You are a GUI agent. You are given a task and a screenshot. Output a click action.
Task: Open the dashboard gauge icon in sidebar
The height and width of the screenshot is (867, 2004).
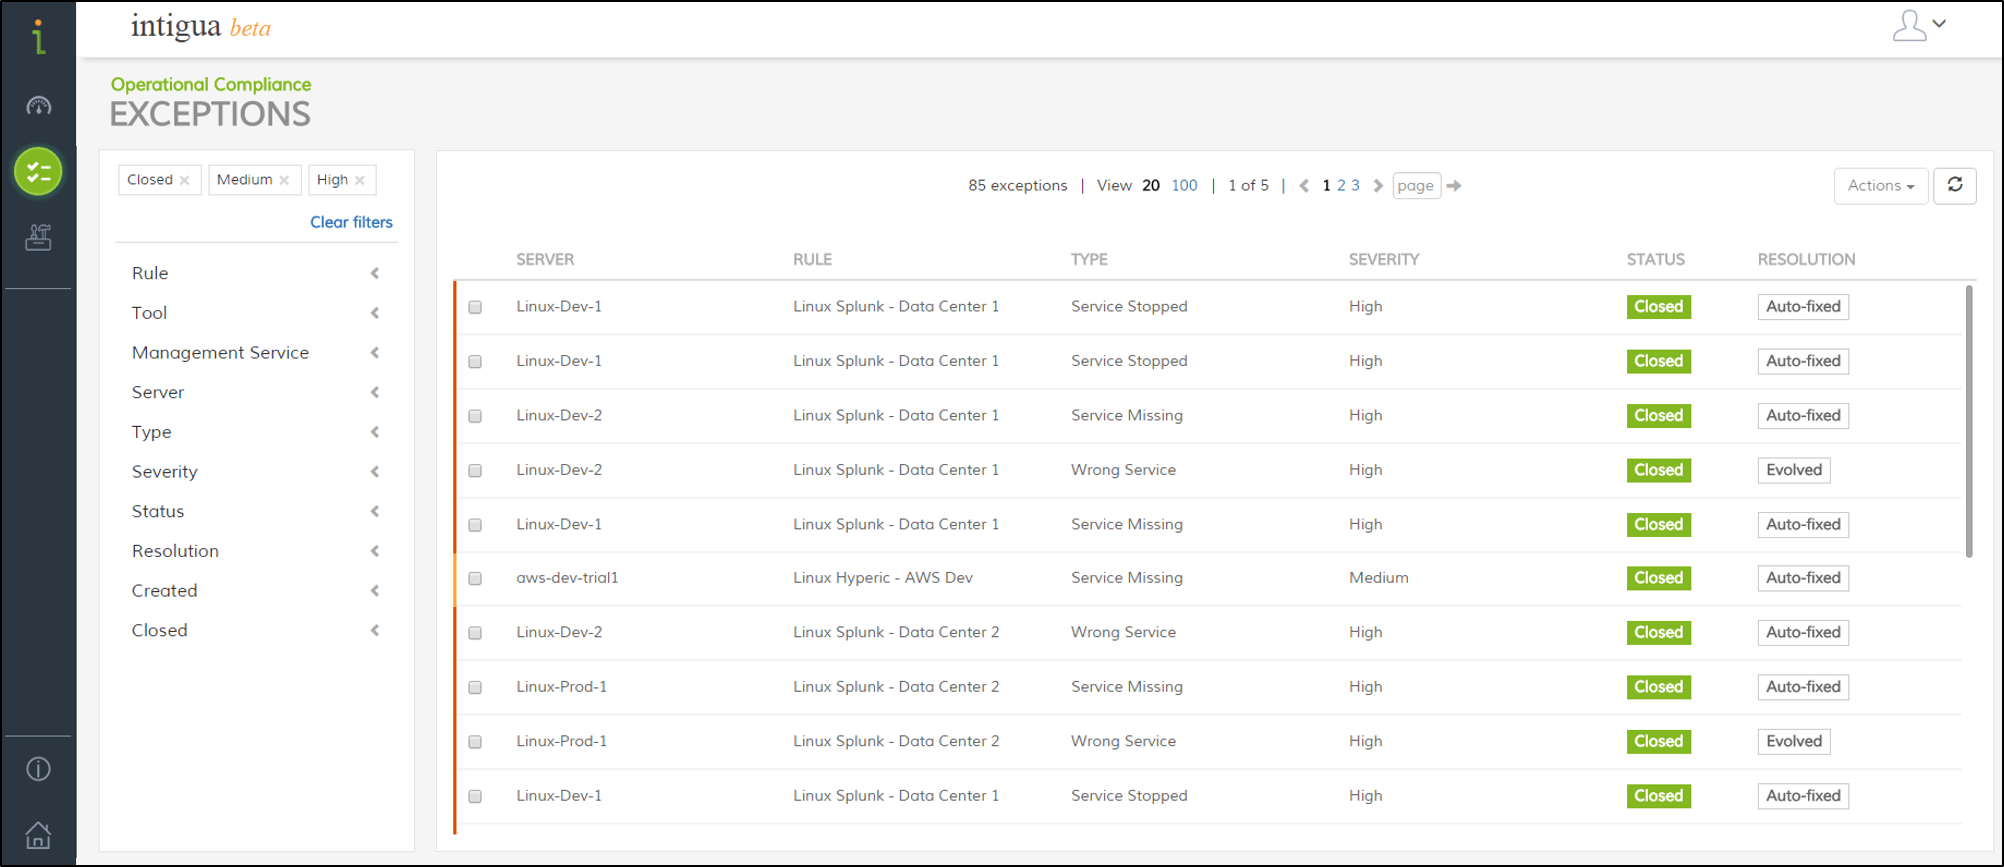click(x=38, y=106)
